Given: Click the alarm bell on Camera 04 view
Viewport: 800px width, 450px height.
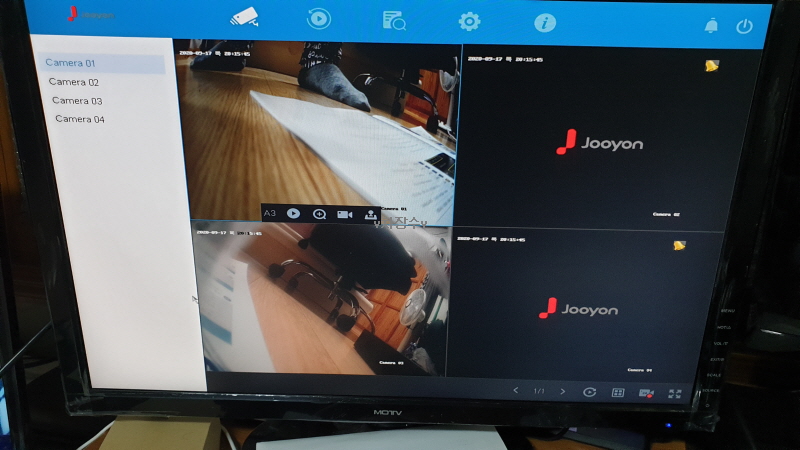Looking at the screenshot, I should point(679,245).
